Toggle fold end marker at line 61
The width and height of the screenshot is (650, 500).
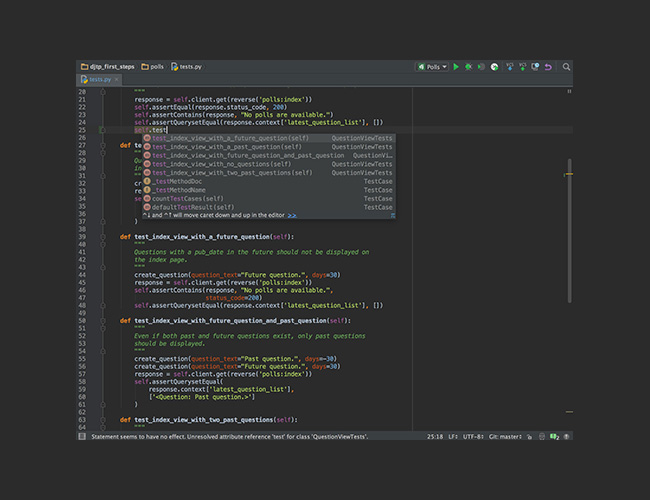click(103, 405)
